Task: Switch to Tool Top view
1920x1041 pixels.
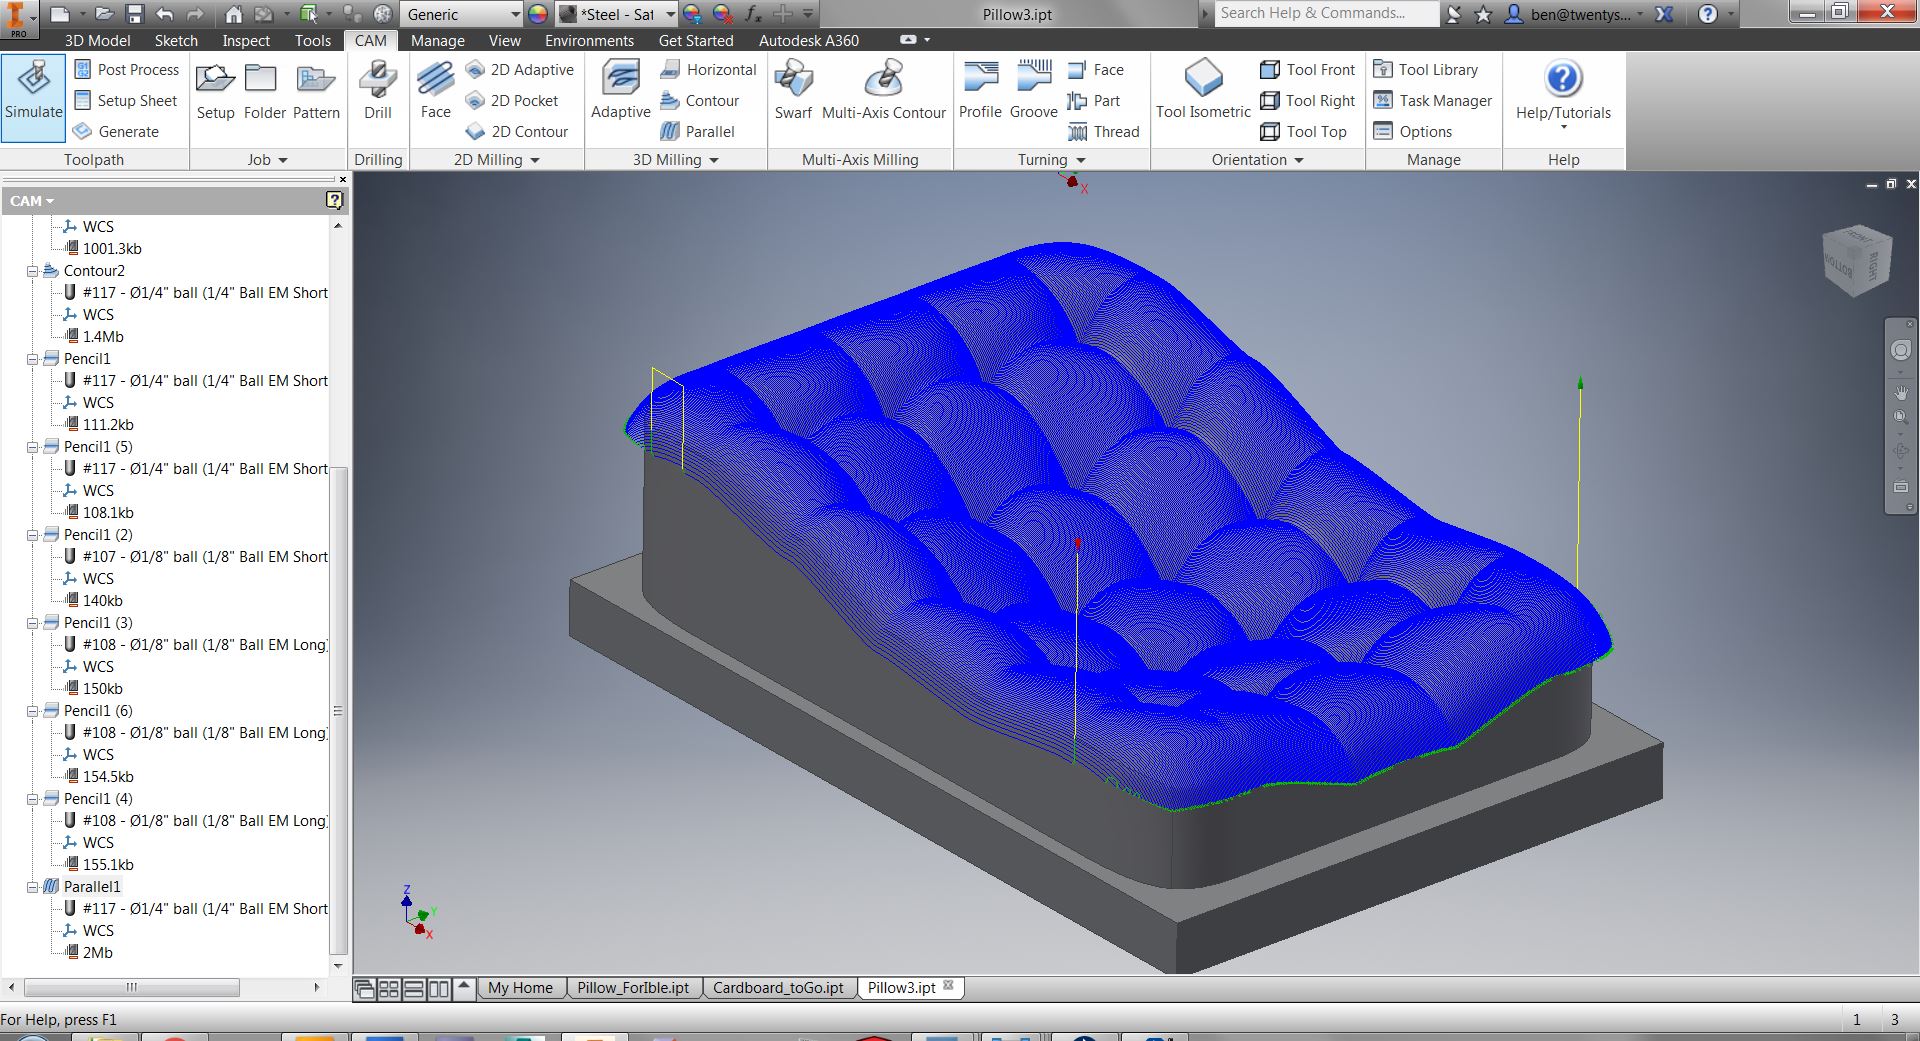Action: point(1304,132)
